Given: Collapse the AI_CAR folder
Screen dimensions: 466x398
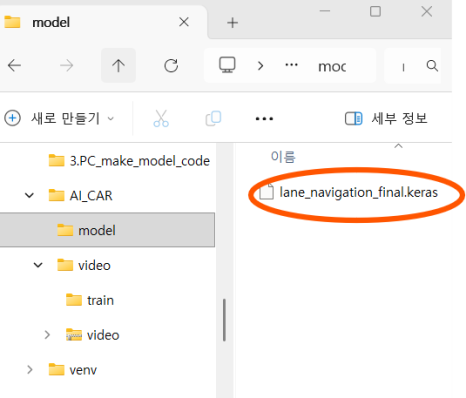Looking at the screenshot, I should [x=29, y=195].
